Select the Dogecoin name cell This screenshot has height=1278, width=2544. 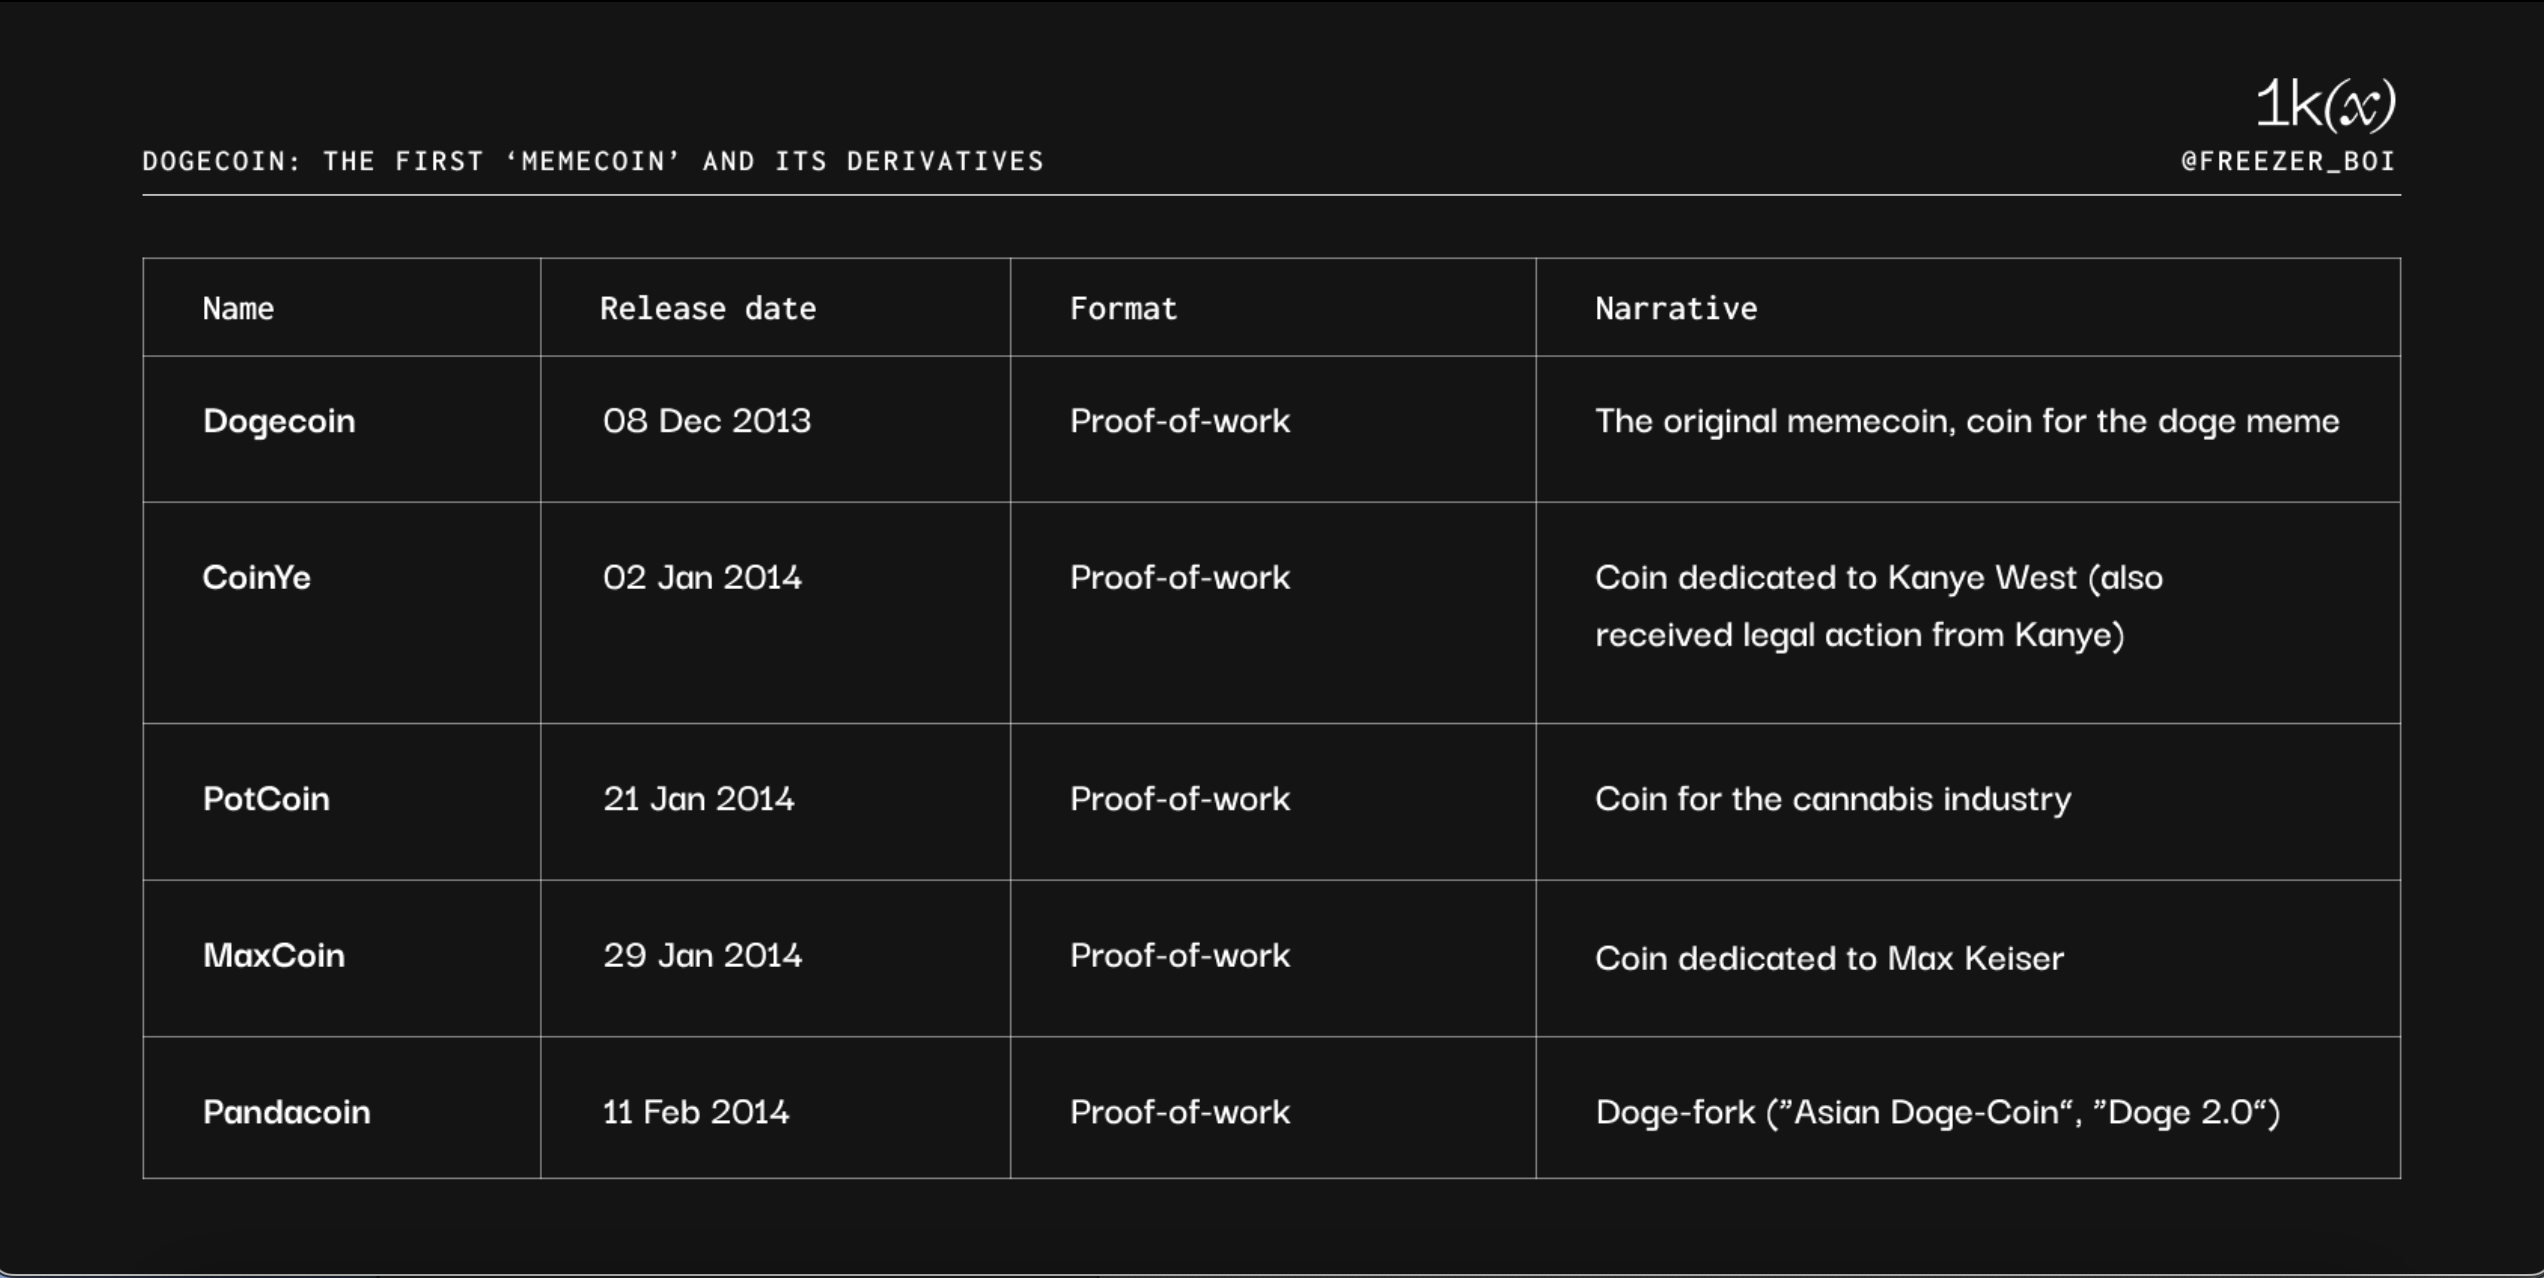coord(279,421)
